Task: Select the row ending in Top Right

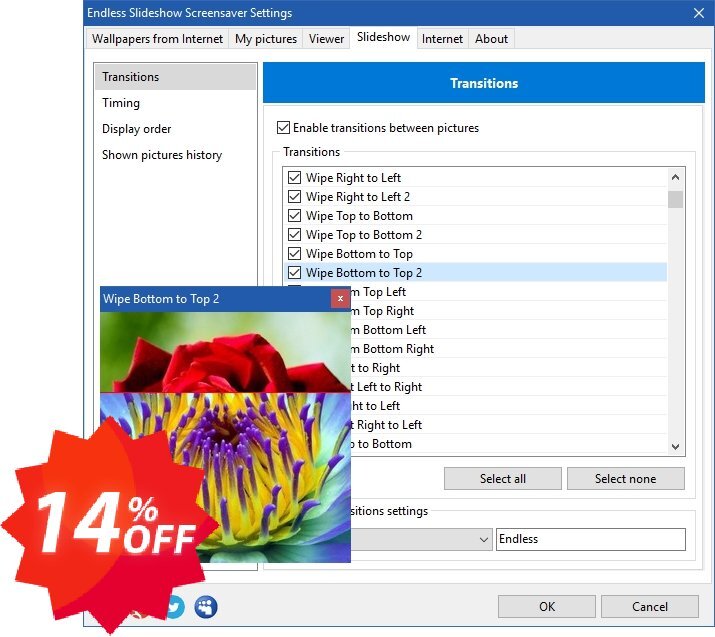Action: [508, 311]
